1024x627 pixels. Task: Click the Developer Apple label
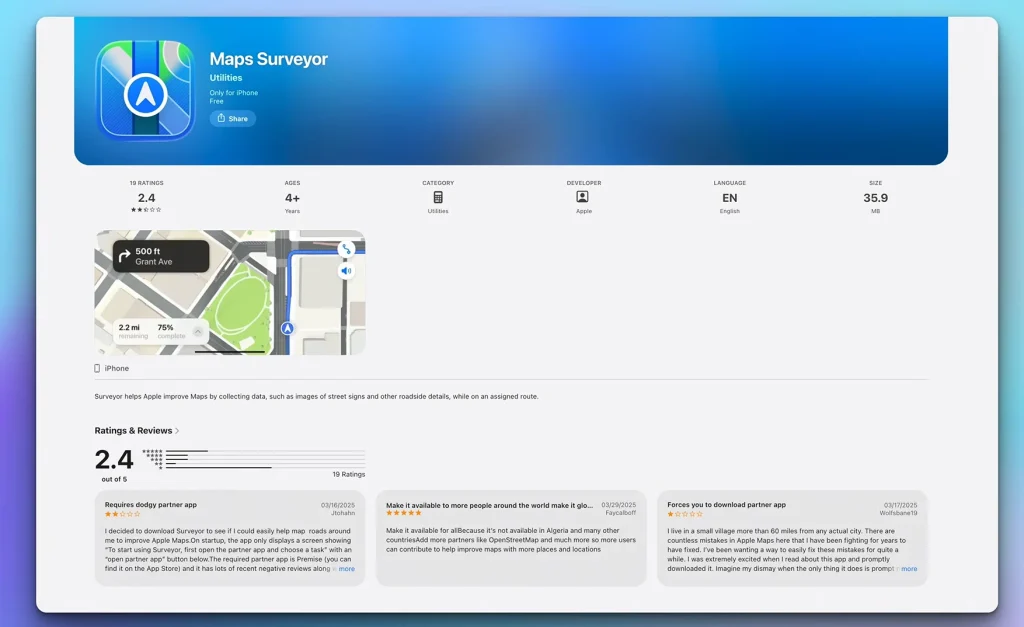tap(584, 211)
